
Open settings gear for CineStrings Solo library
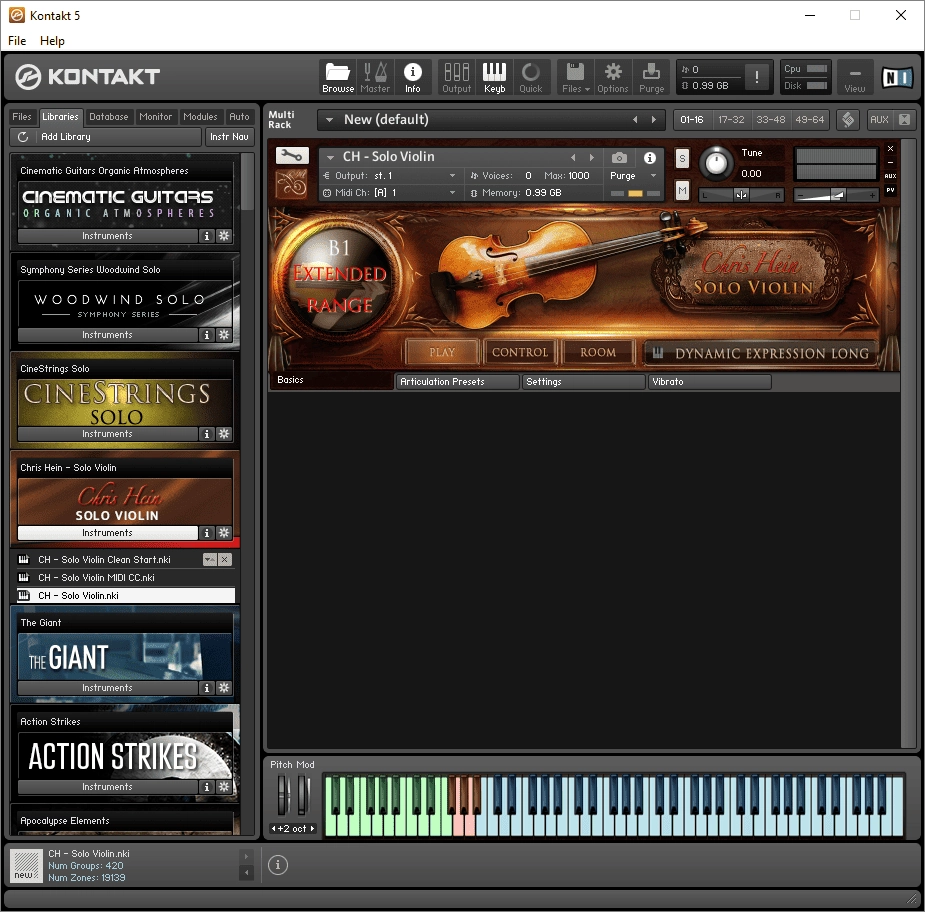coord(224,434)
